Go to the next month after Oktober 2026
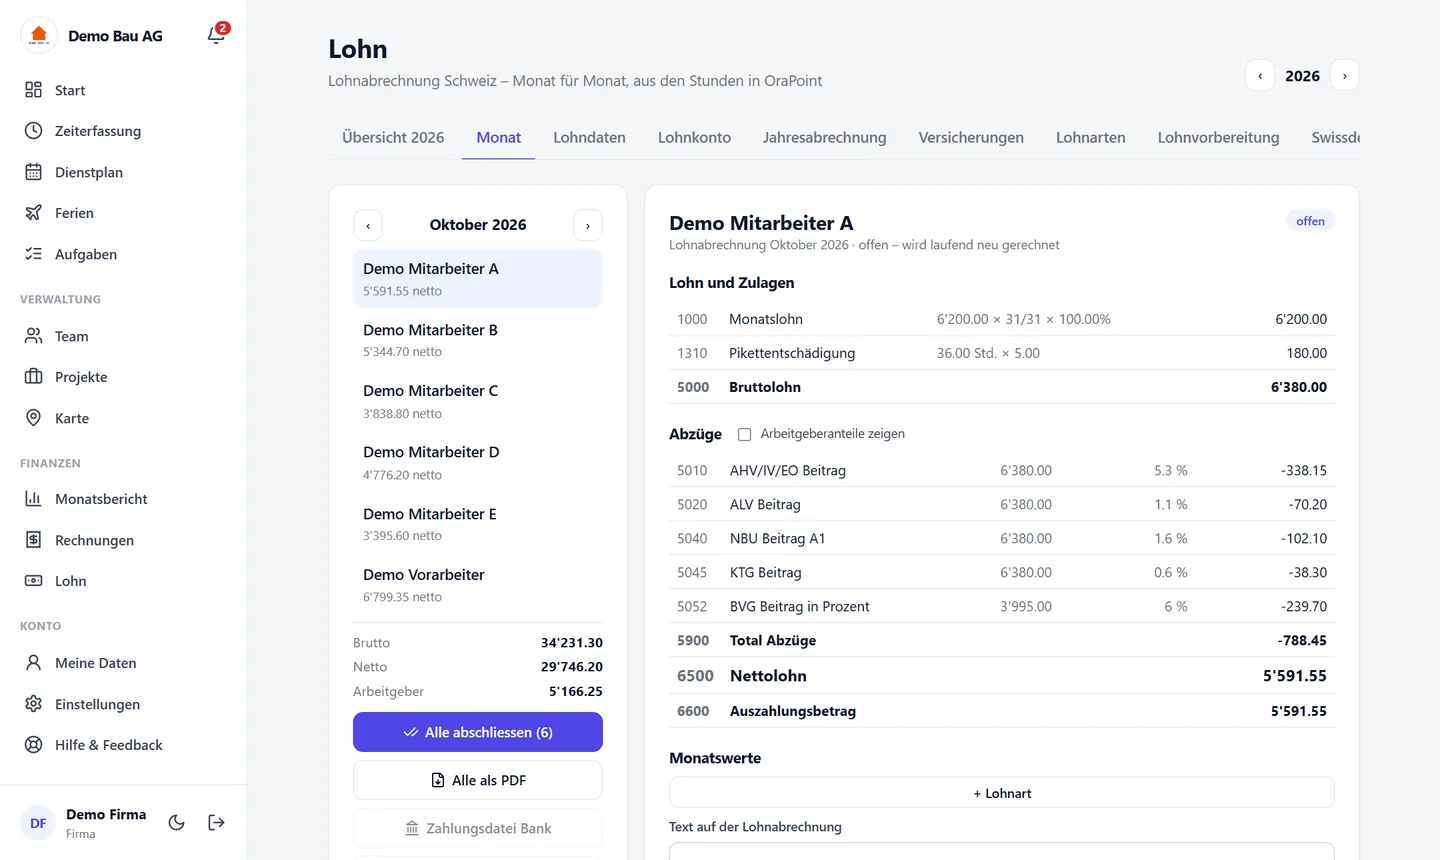The height and width of the screenshot is (860, 1440). tap(588, 225)
